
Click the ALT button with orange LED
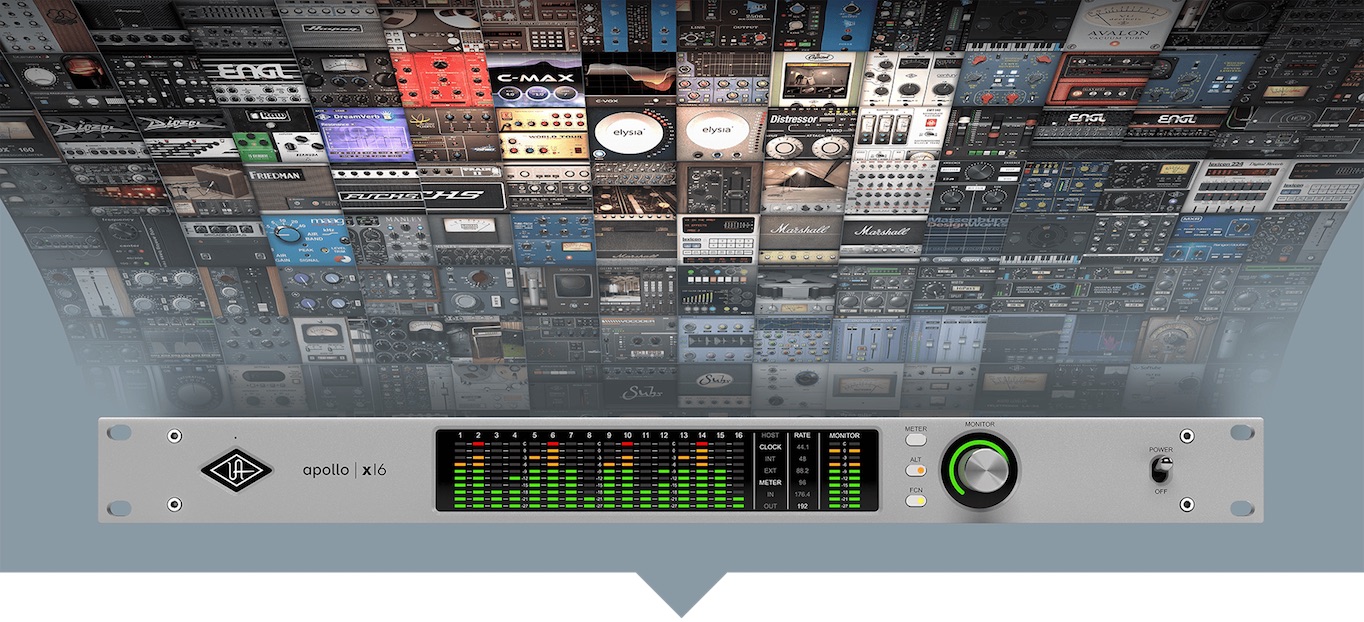click(x=916, y=470)
